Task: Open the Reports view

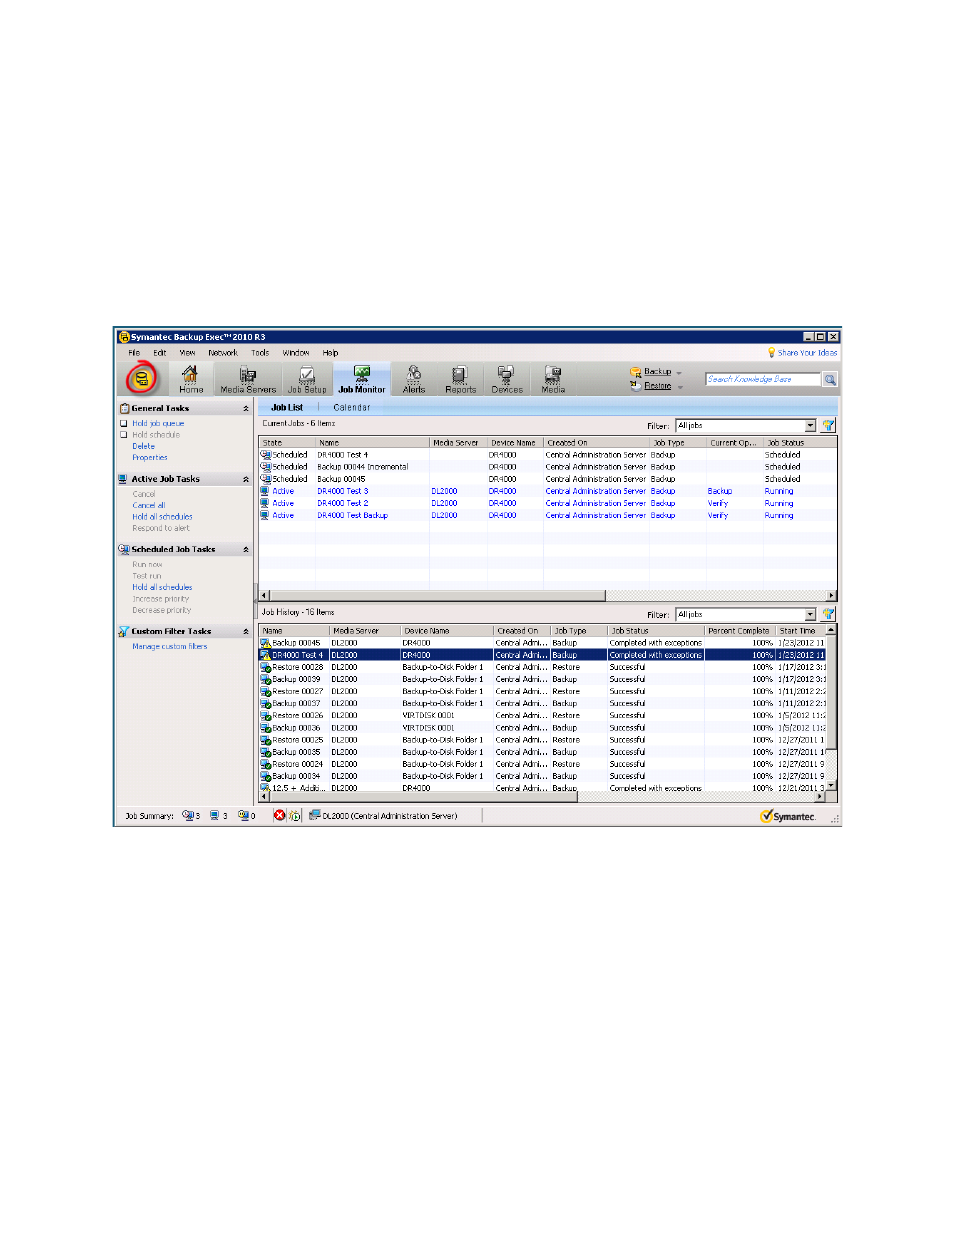Action: click(460, 379)
